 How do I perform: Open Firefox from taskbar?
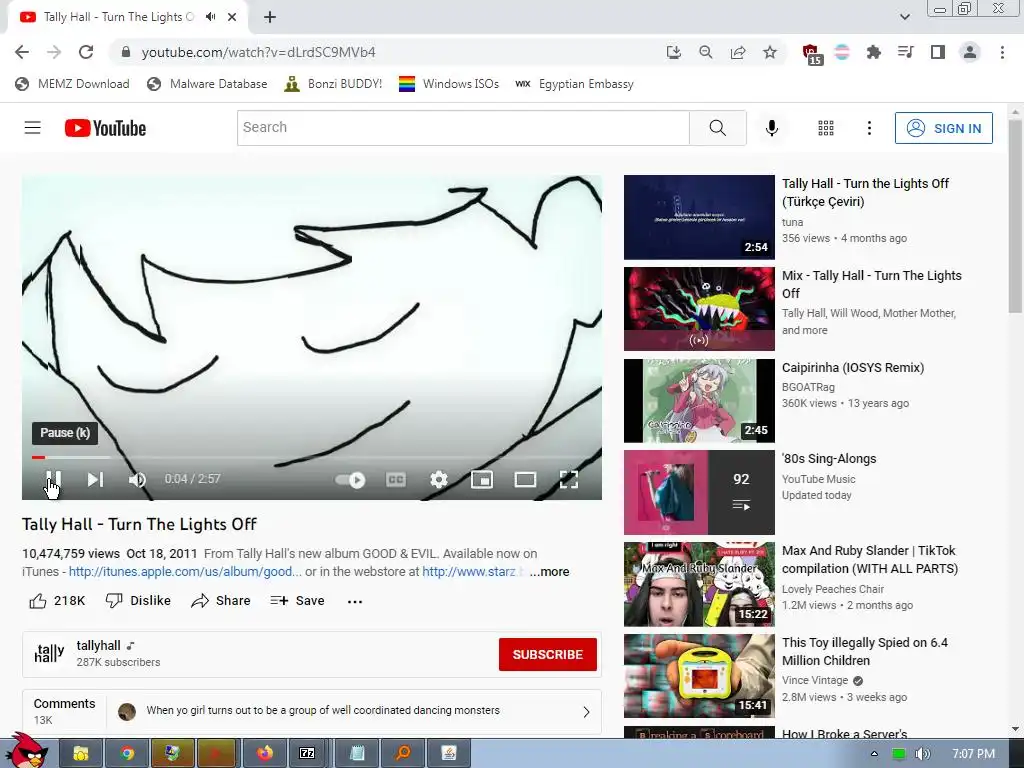pos(265,753)
